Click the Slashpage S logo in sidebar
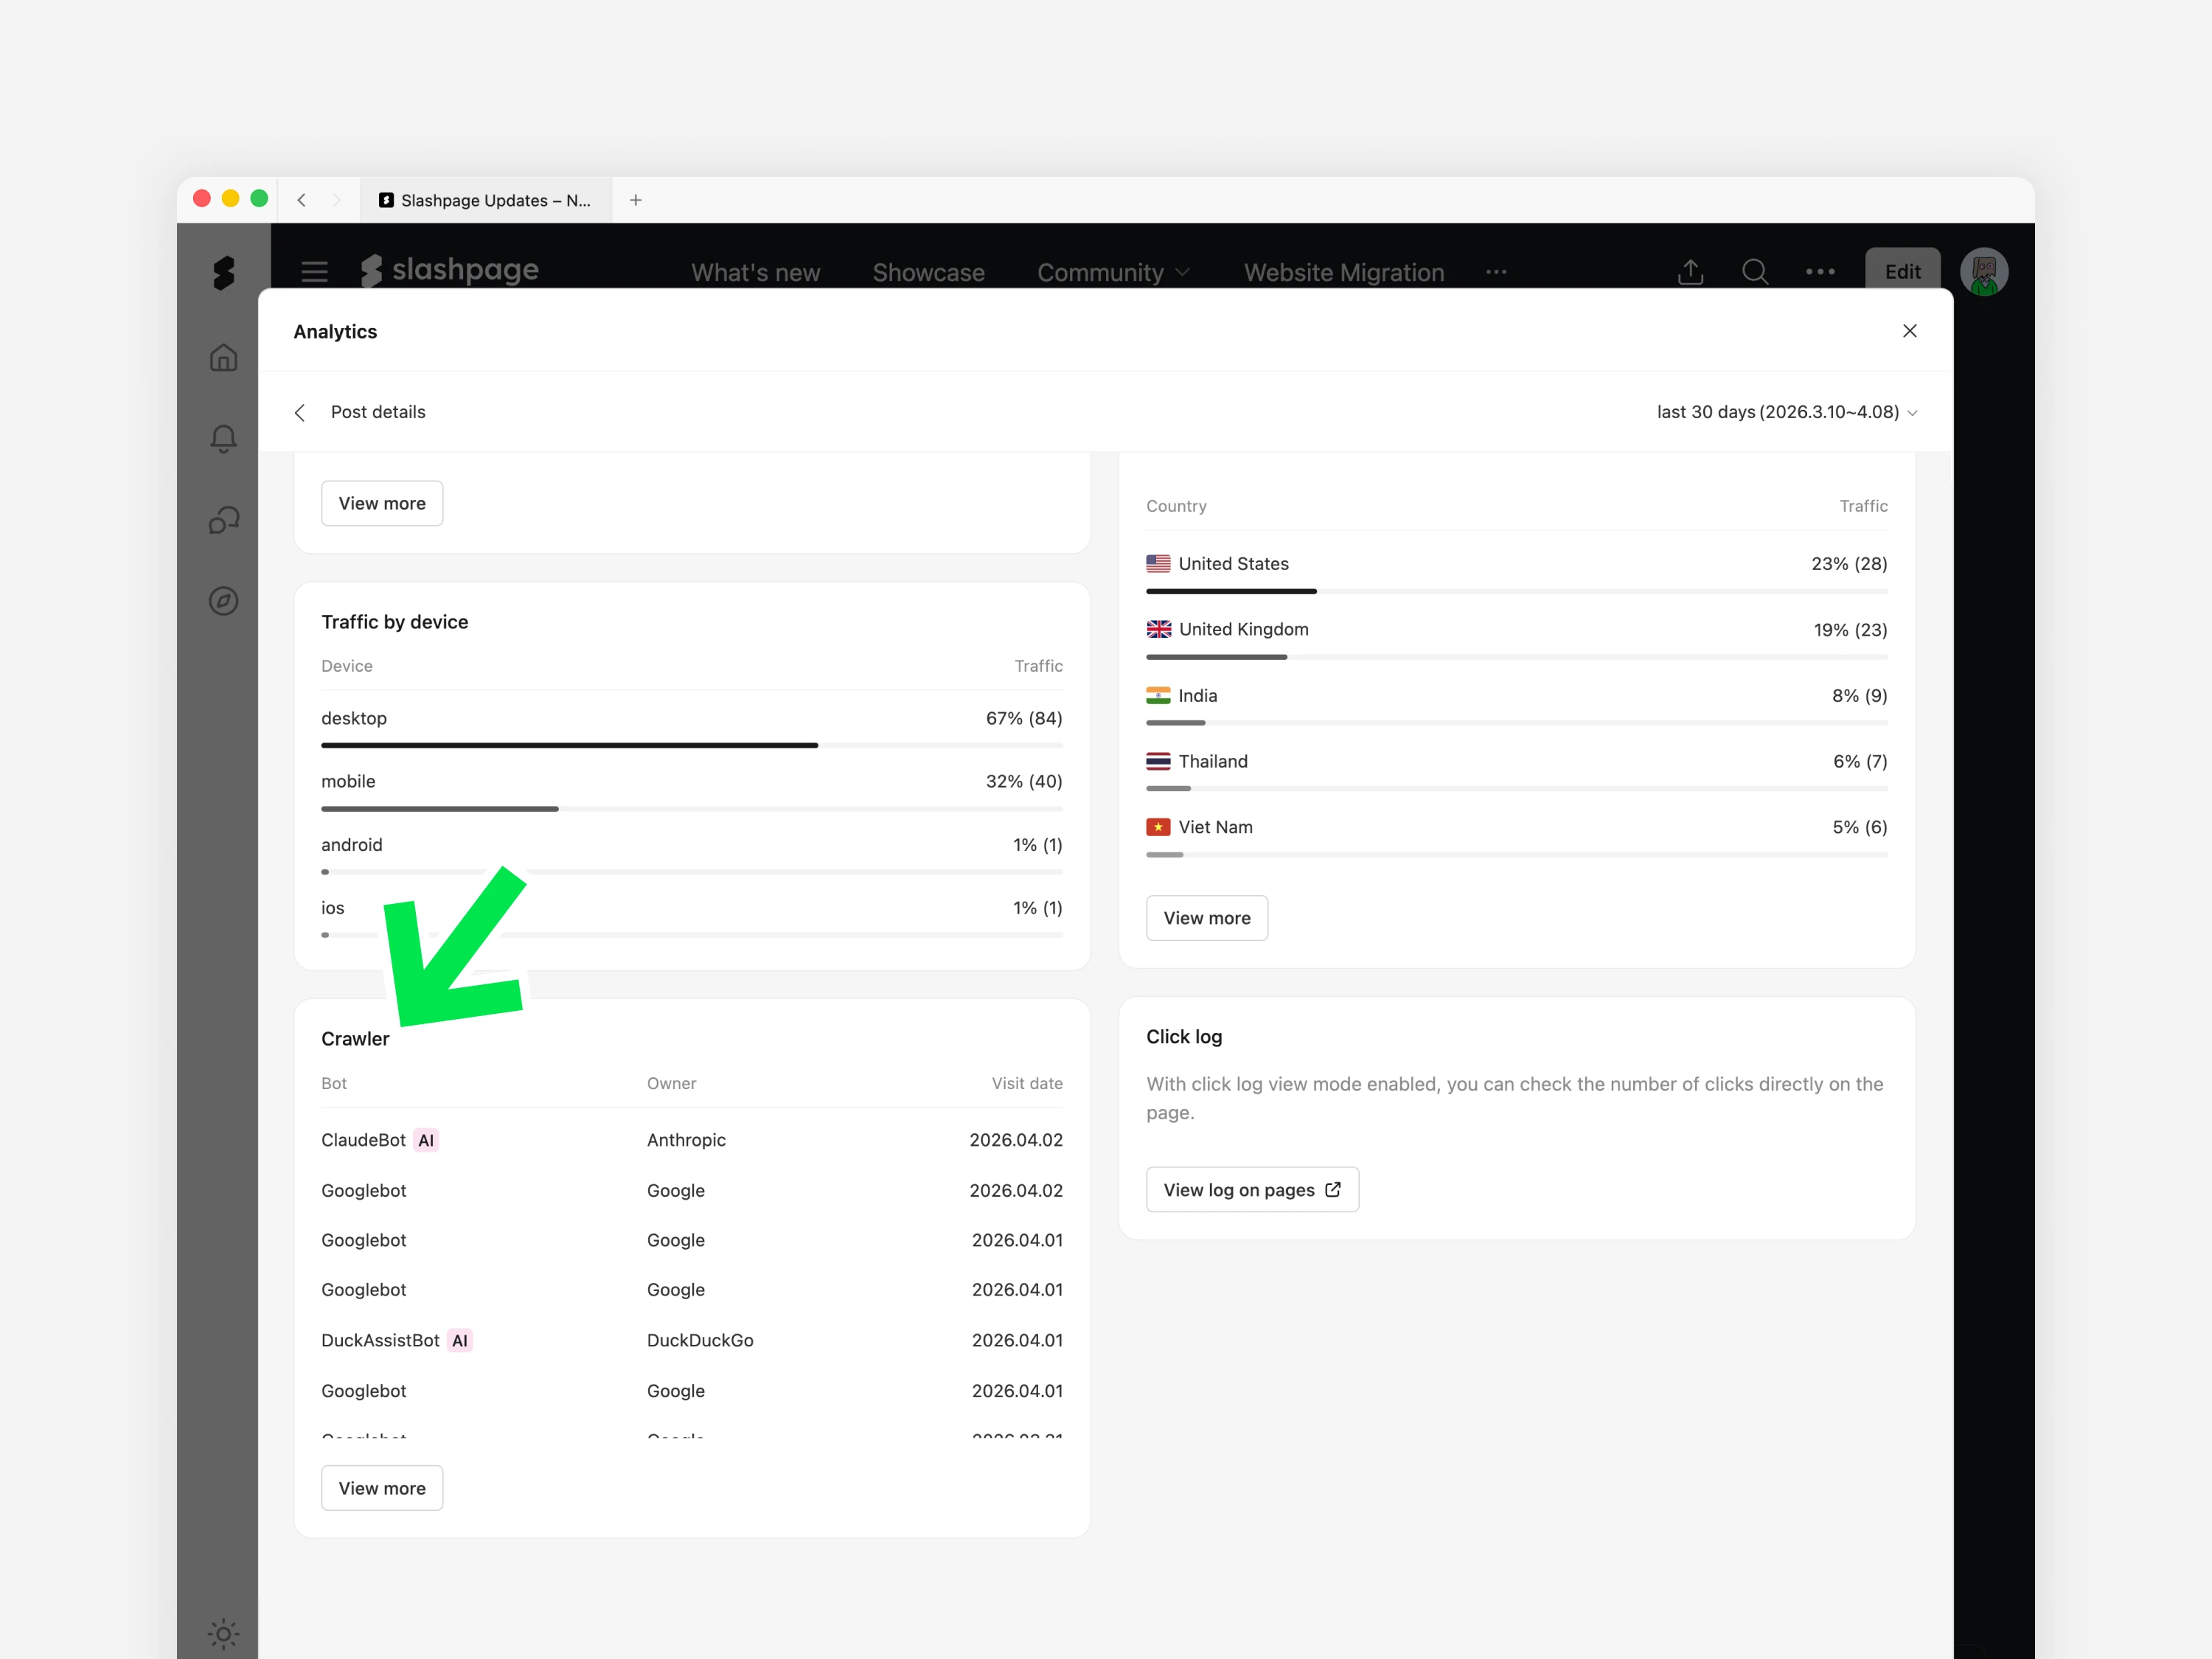2212x1659 pixels. coord(223,272)
